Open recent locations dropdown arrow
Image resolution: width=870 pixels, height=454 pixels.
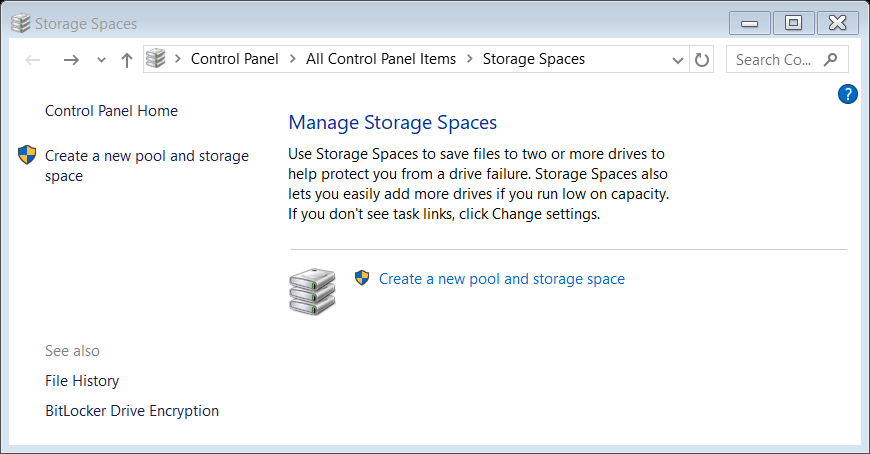pyautogui.click(x=101, y=59)
